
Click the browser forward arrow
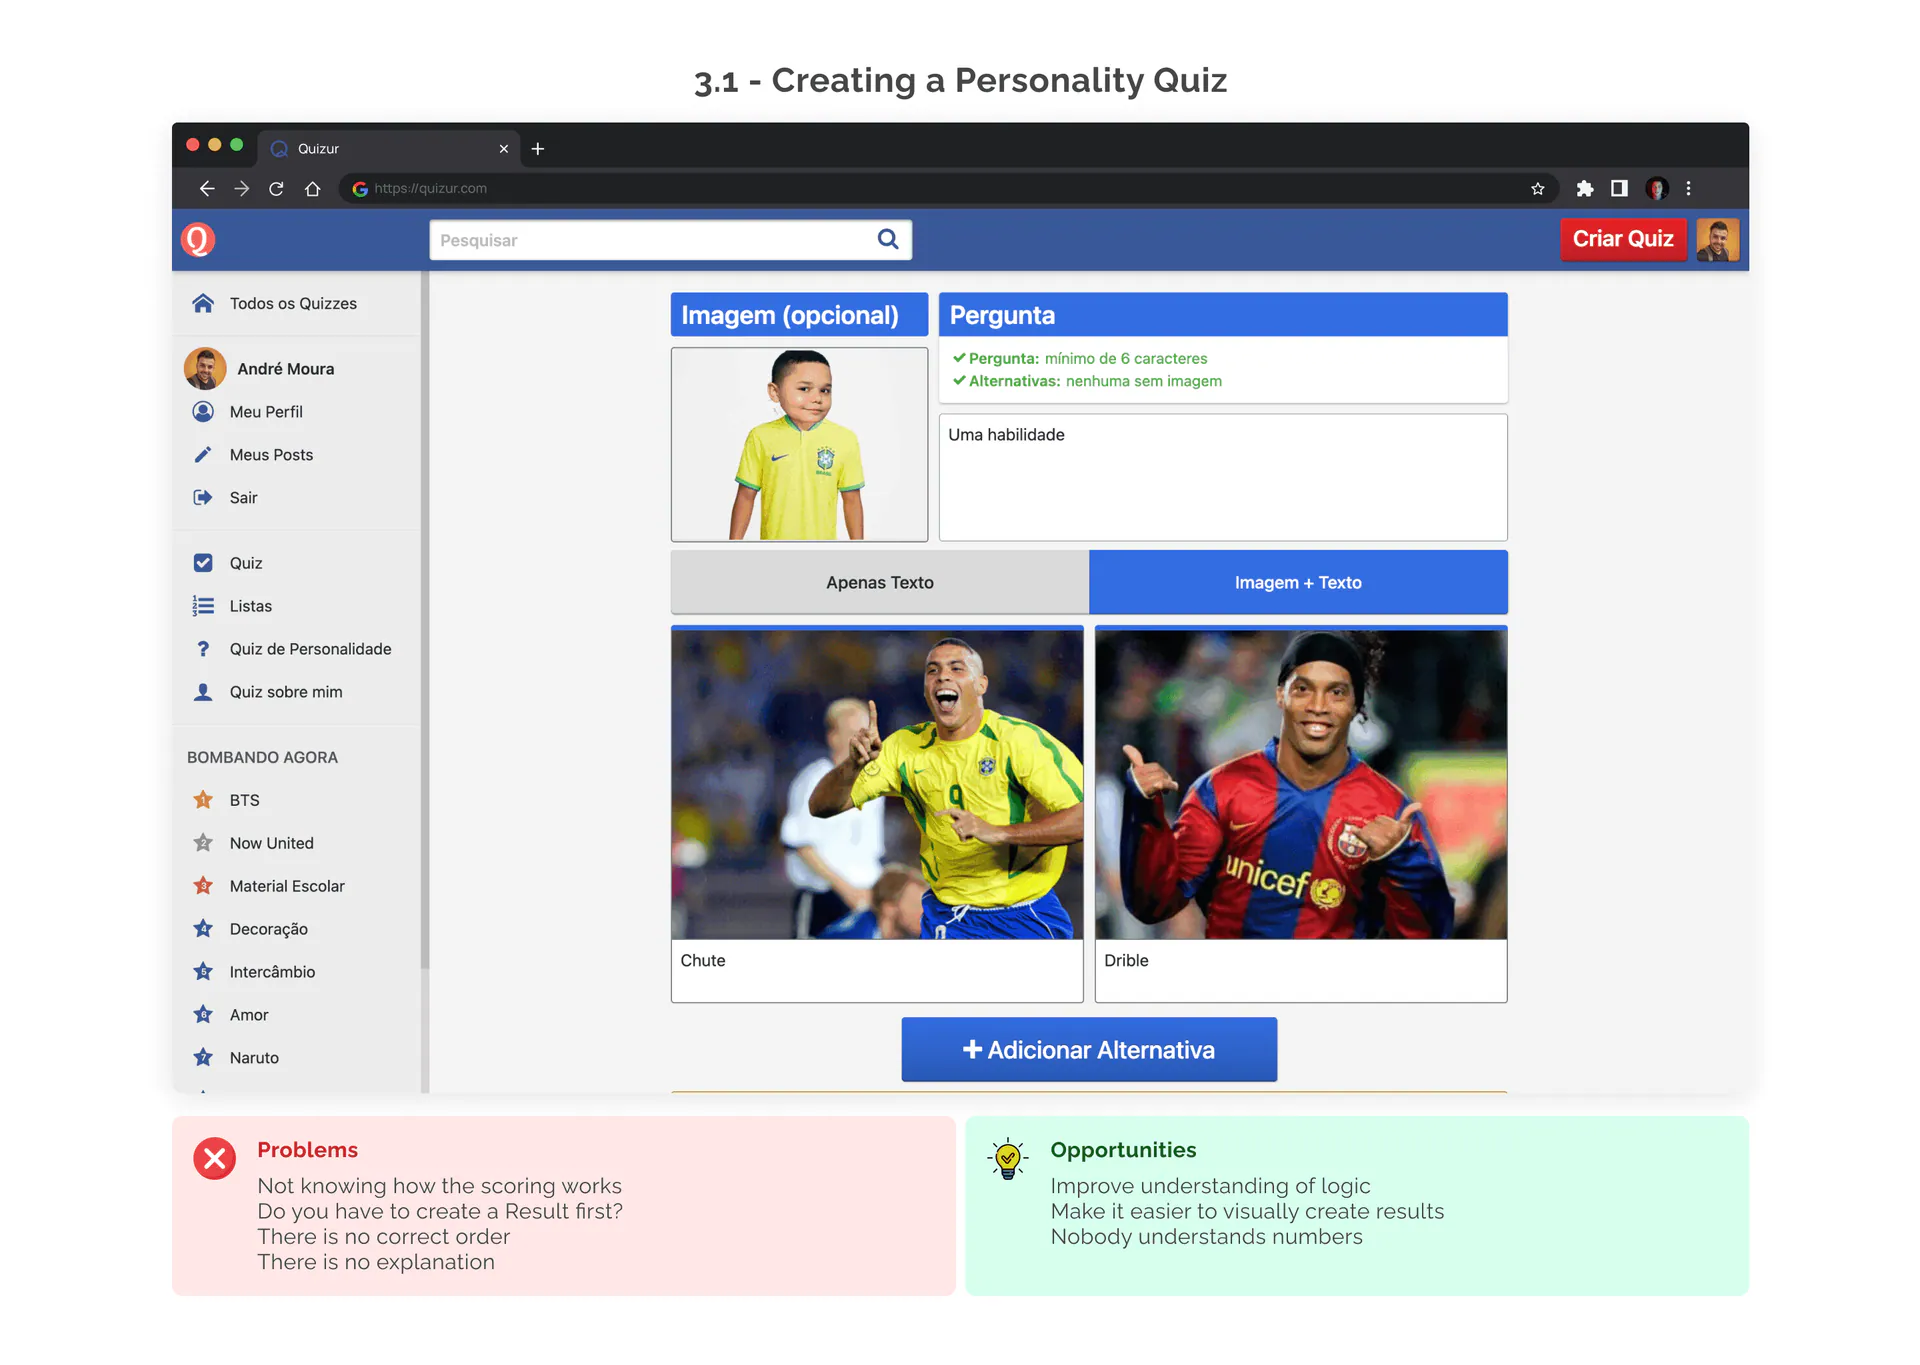[x=242, y=188]
